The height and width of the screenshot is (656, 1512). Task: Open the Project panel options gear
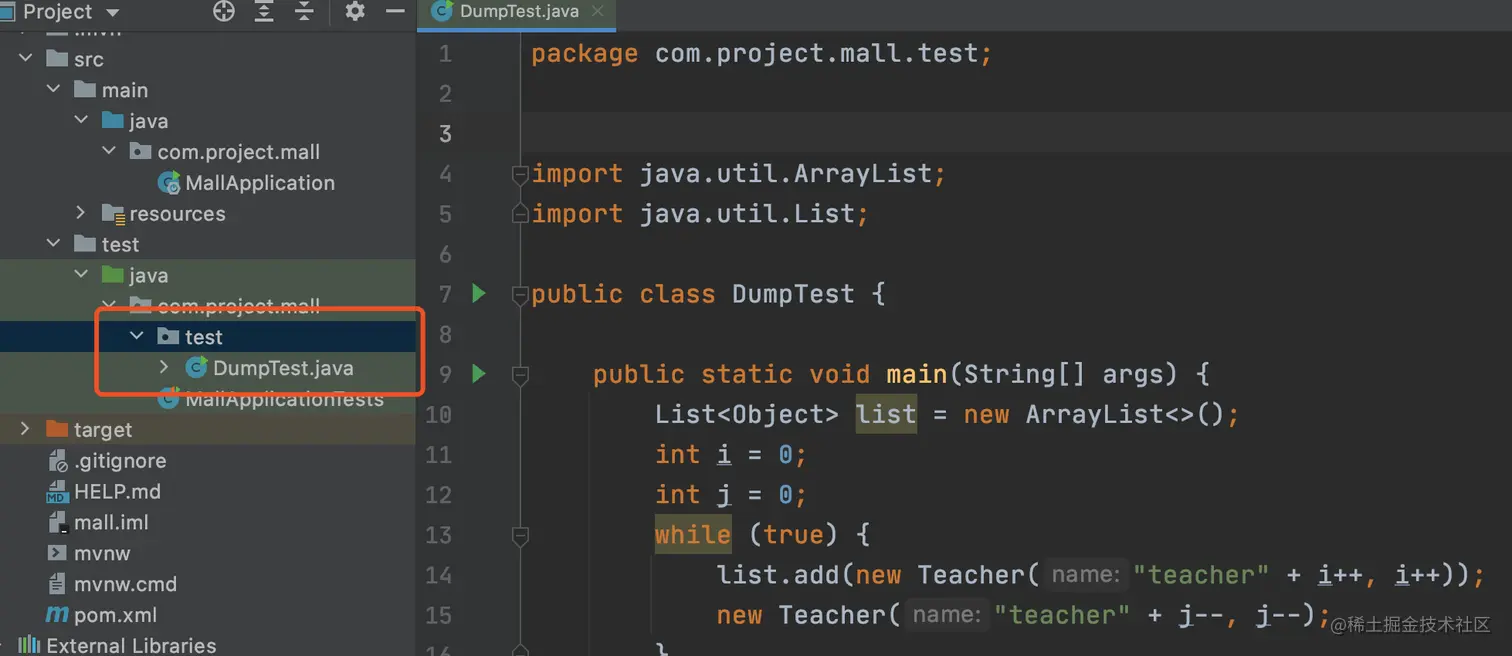[x=352, y=13]
